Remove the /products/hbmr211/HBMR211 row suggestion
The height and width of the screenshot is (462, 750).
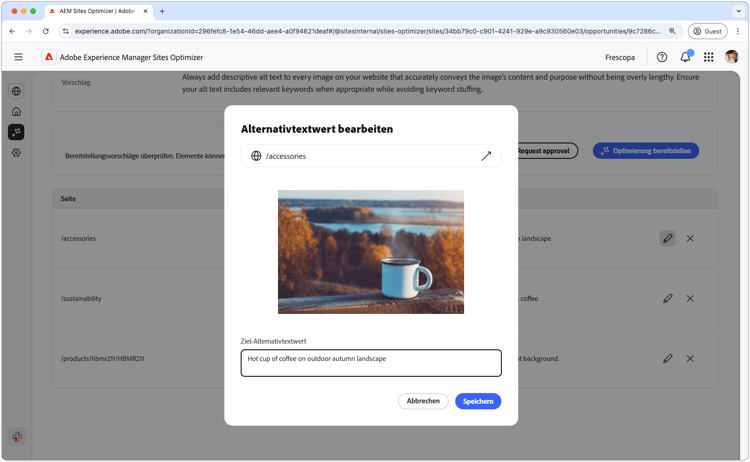[690, 358]
